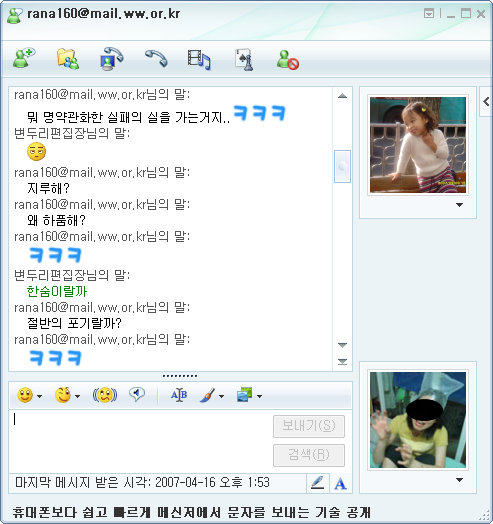Screen dimensions: 493x524
Task: Launch games with the cards-and-chess icon
Action: click(x=244, y=59)
